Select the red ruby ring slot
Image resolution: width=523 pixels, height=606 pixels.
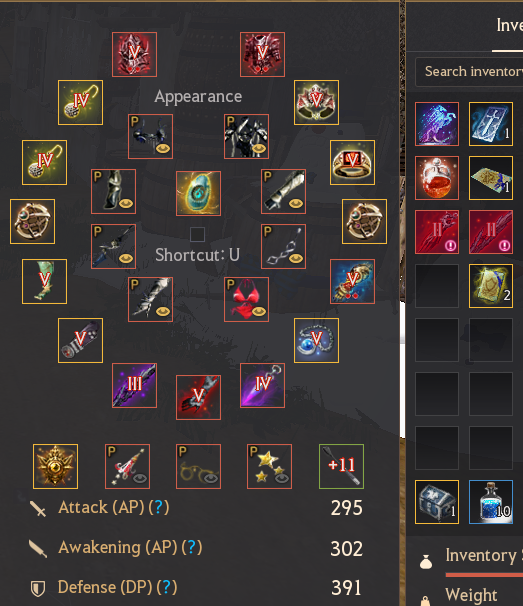tap(353, 162)
